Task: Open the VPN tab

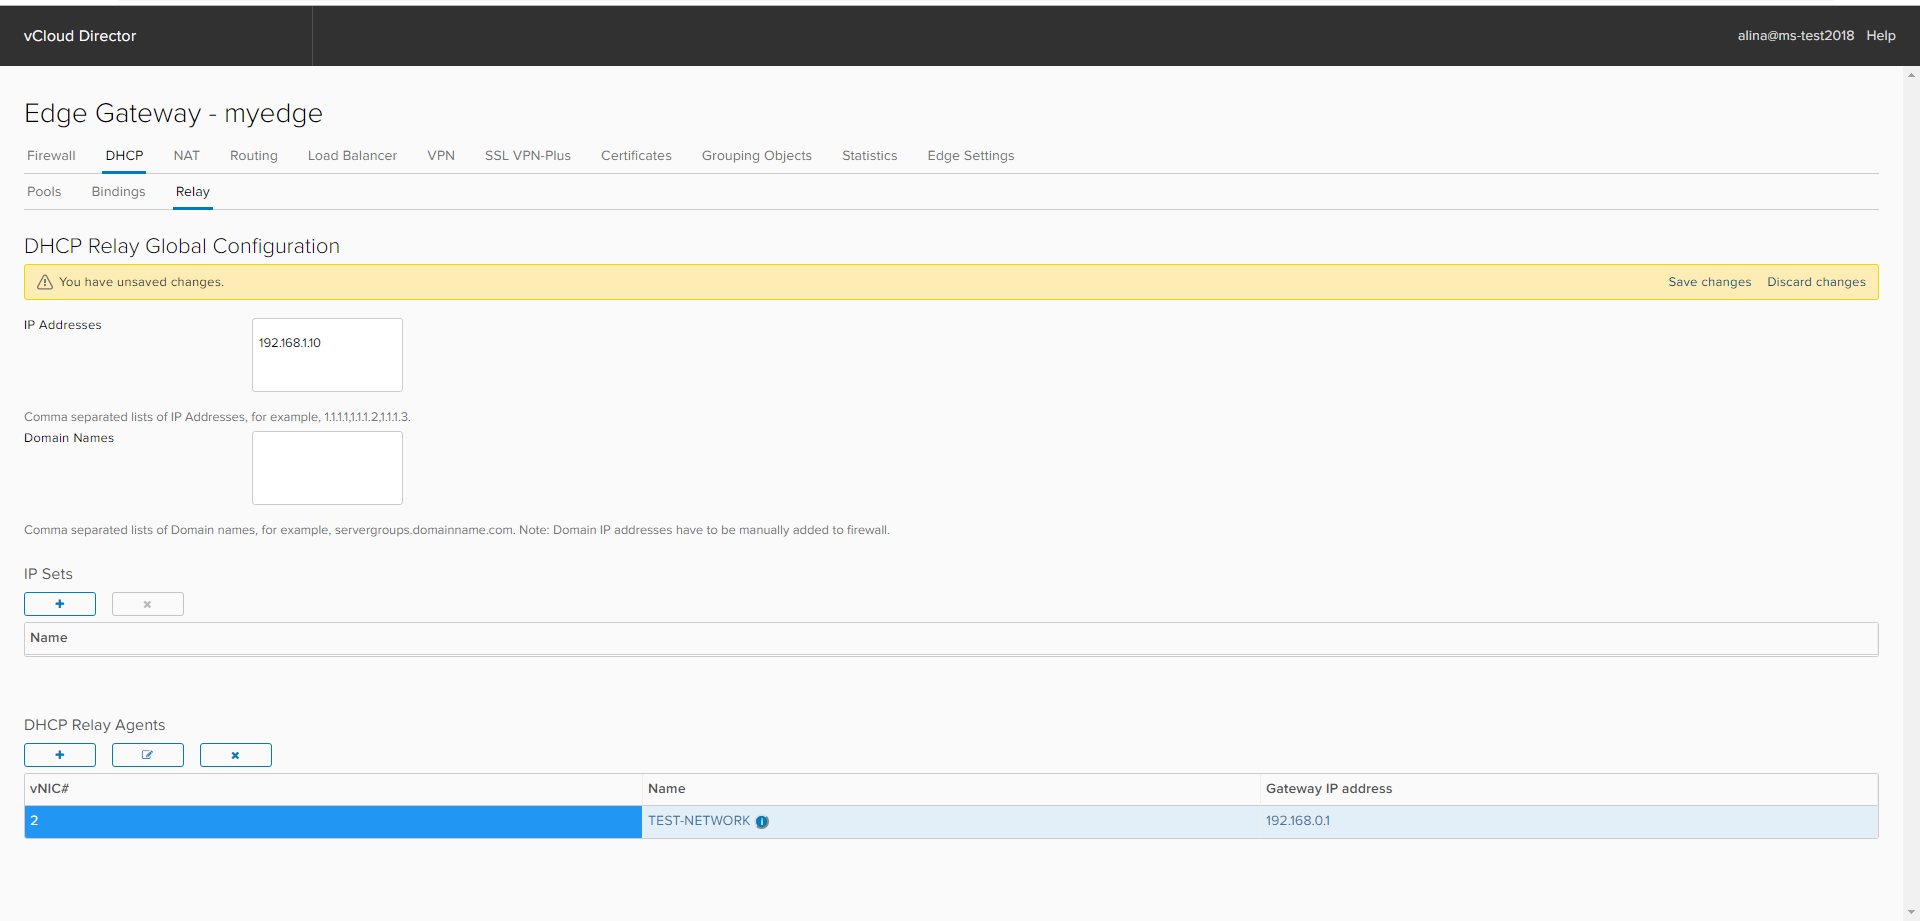Action: pyautogui.click(x=441, y=156)
